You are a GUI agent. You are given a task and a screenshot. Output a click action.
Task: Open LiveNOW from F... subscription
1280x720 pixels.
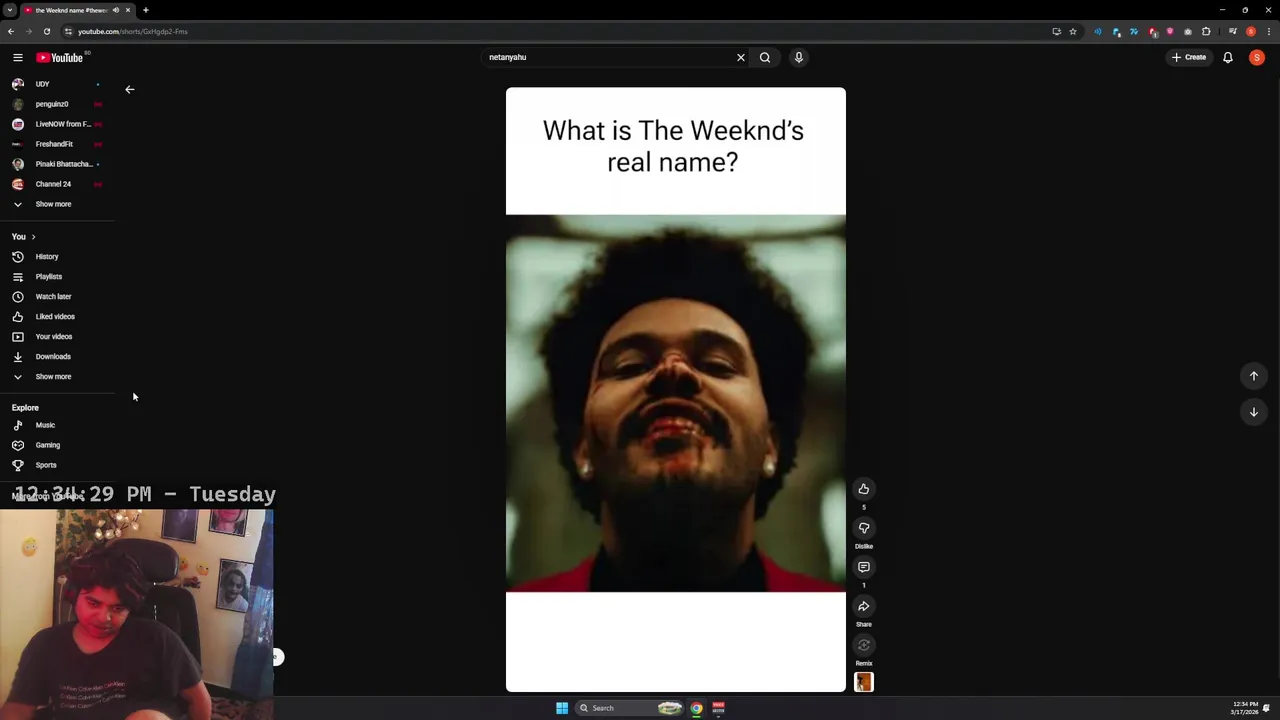pyautogui.click(x=56, y=124)
